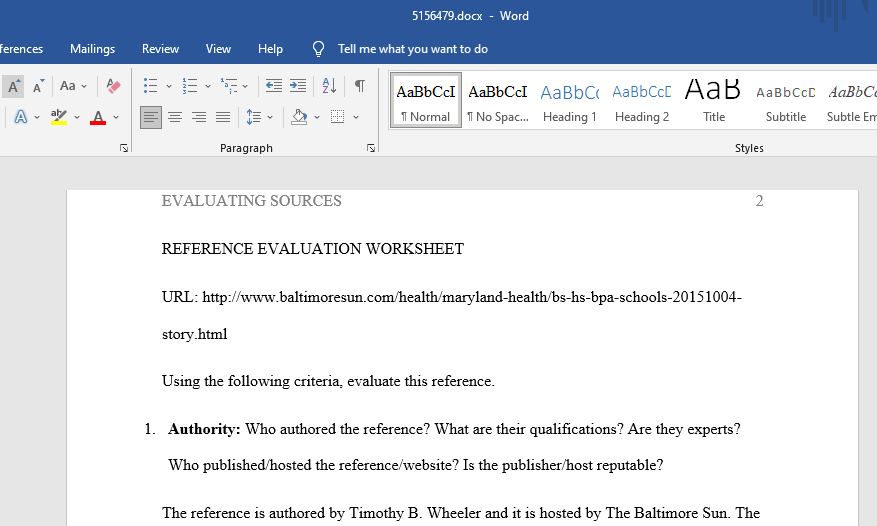The width and height of the screenshot is (877, 526).
Task: Toggle Center paragraph alignment
Action: [x=175, y=117]
